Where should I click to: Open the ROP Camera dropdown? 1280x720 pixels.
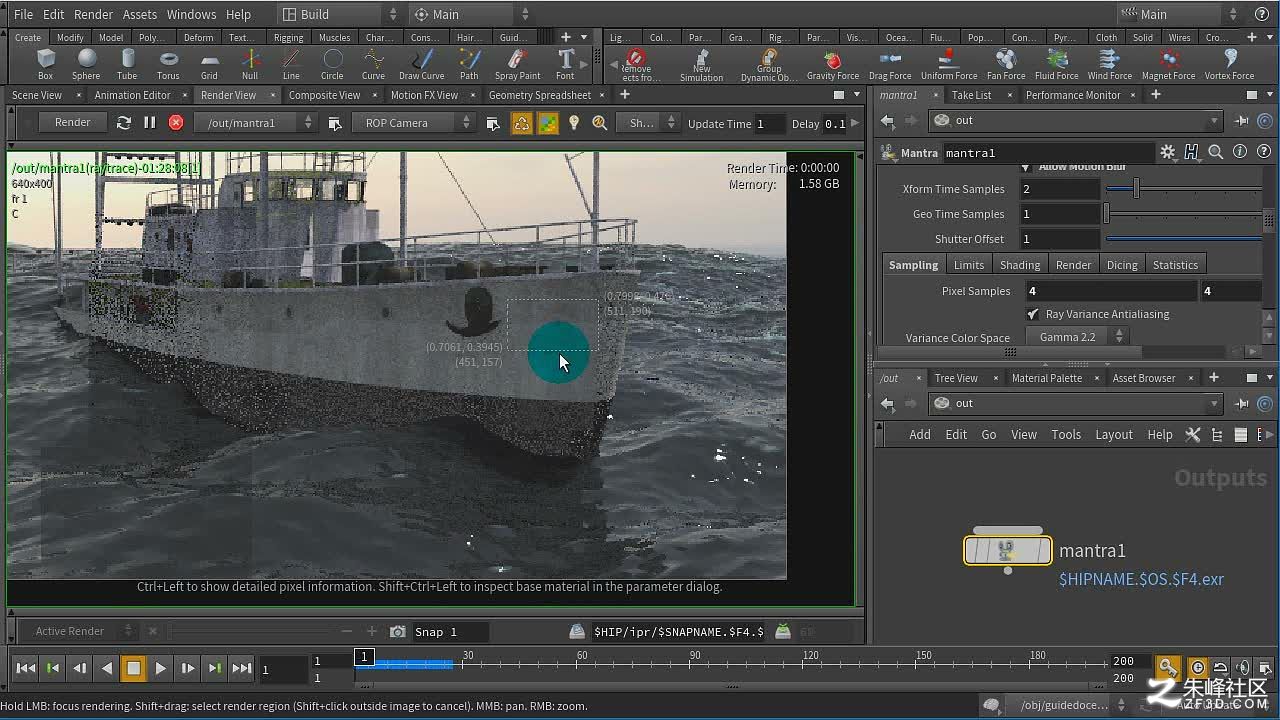click(412, 123)
